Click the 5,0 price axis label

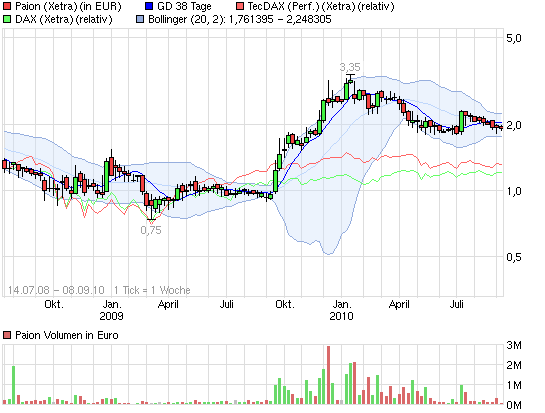pos(514,38)
